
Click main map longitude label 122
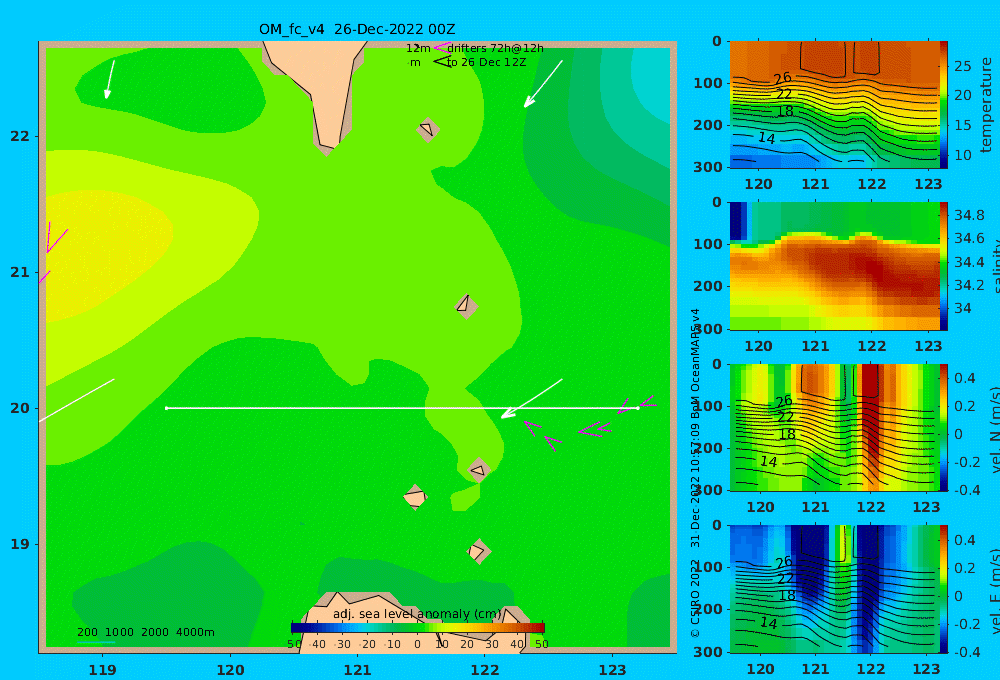(485, 670)
